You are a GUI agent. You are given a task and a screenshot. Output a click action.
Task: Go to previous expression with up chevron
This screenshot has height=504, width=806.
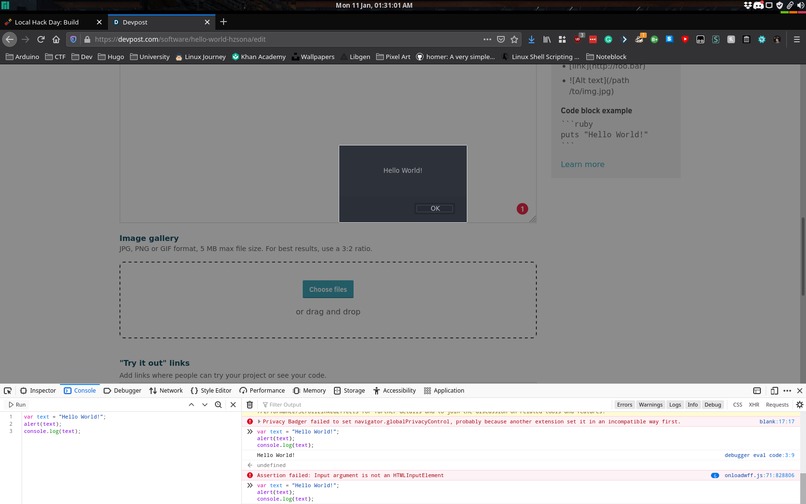[191, 405]
